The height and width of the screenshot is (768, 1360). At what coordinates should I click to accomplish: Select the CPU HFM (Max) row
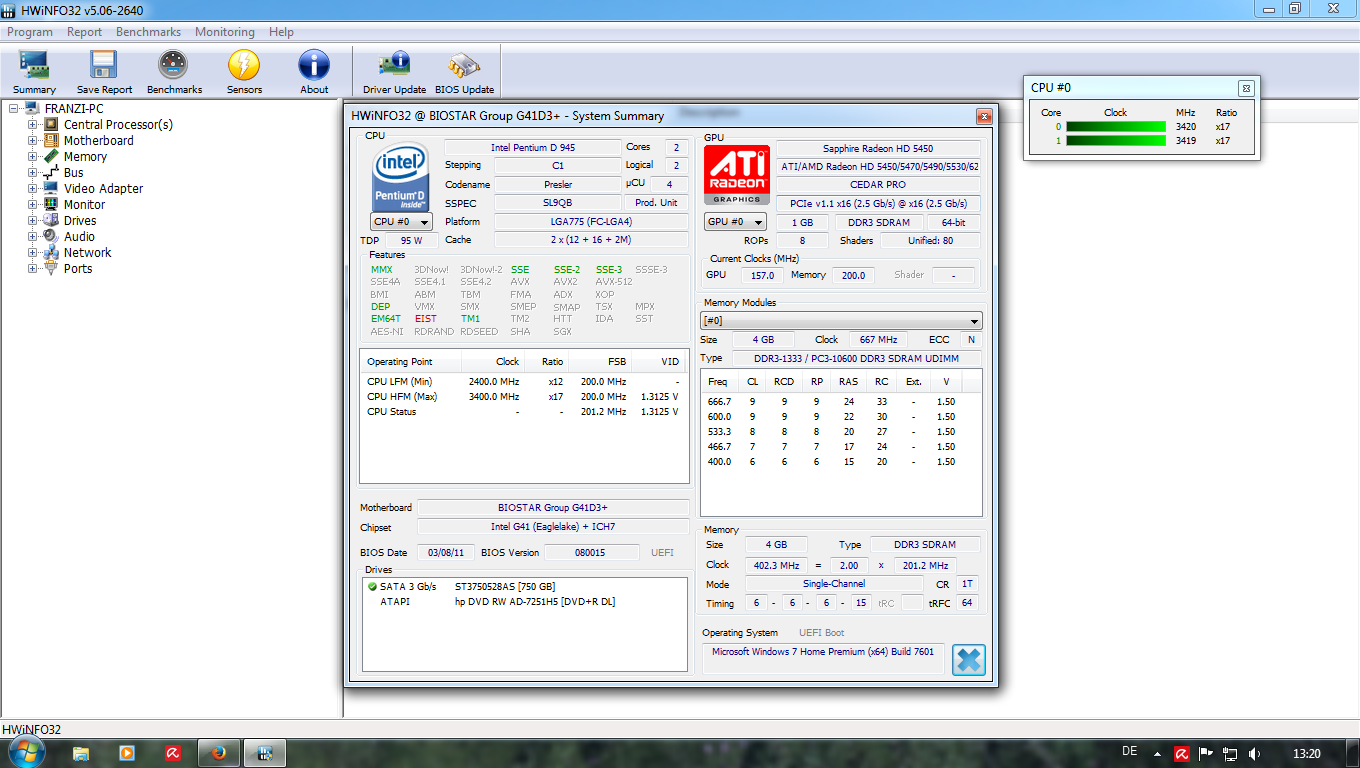click(x=524, y=397)
